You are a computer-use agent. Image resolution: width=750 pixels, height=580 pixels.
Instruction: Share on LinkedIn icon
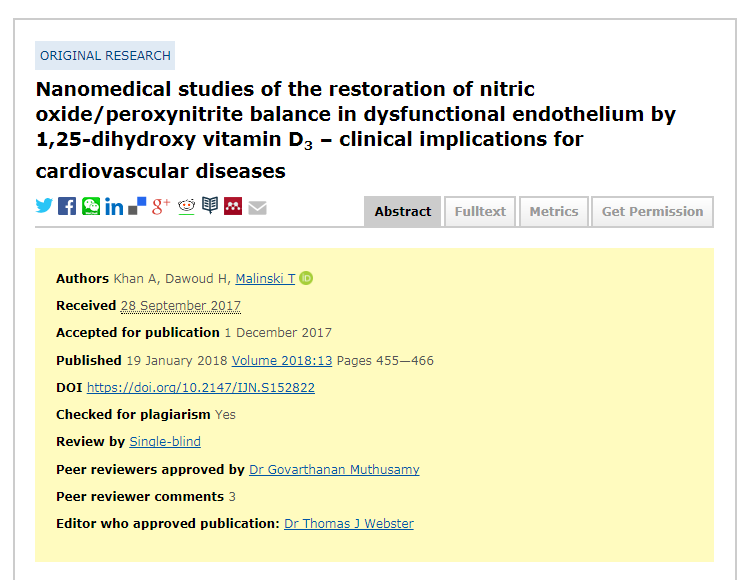click(x=114, y=207)
